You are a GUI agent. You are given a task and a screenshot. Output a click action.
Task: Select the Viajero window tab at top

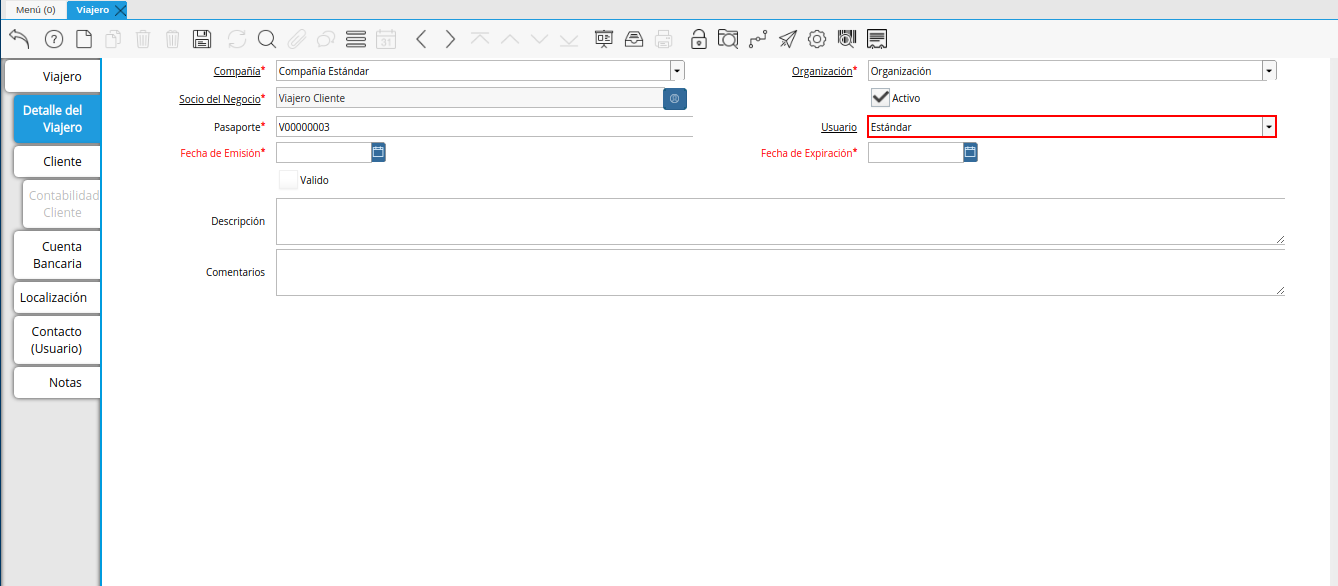(x=92, y=10)
